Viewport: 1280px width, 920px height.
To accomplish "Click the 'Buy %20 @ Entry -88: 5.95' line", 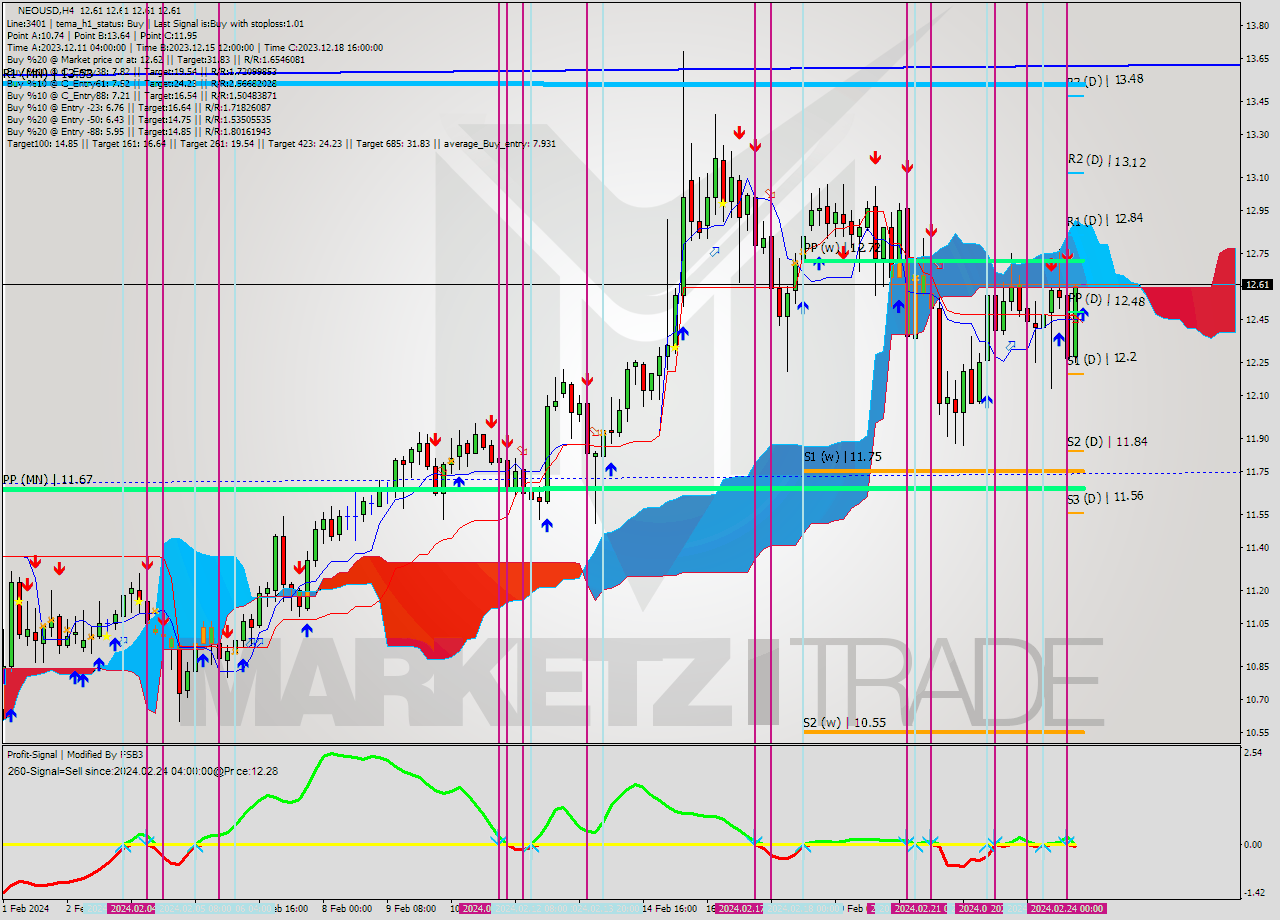I will coord(138,131).
